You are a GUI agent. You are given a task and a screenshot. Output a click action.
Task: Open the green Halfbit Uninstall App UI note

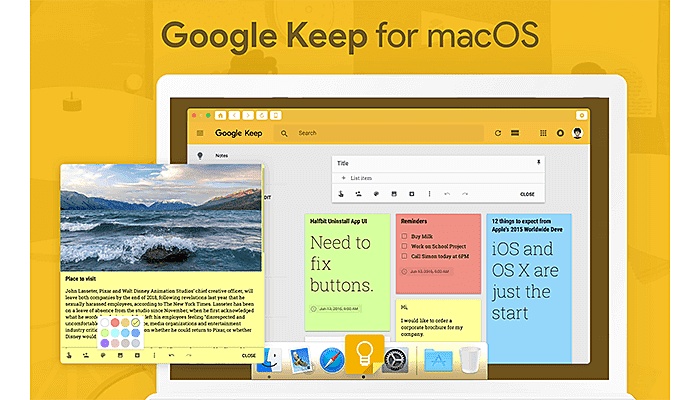pos(347,271)
